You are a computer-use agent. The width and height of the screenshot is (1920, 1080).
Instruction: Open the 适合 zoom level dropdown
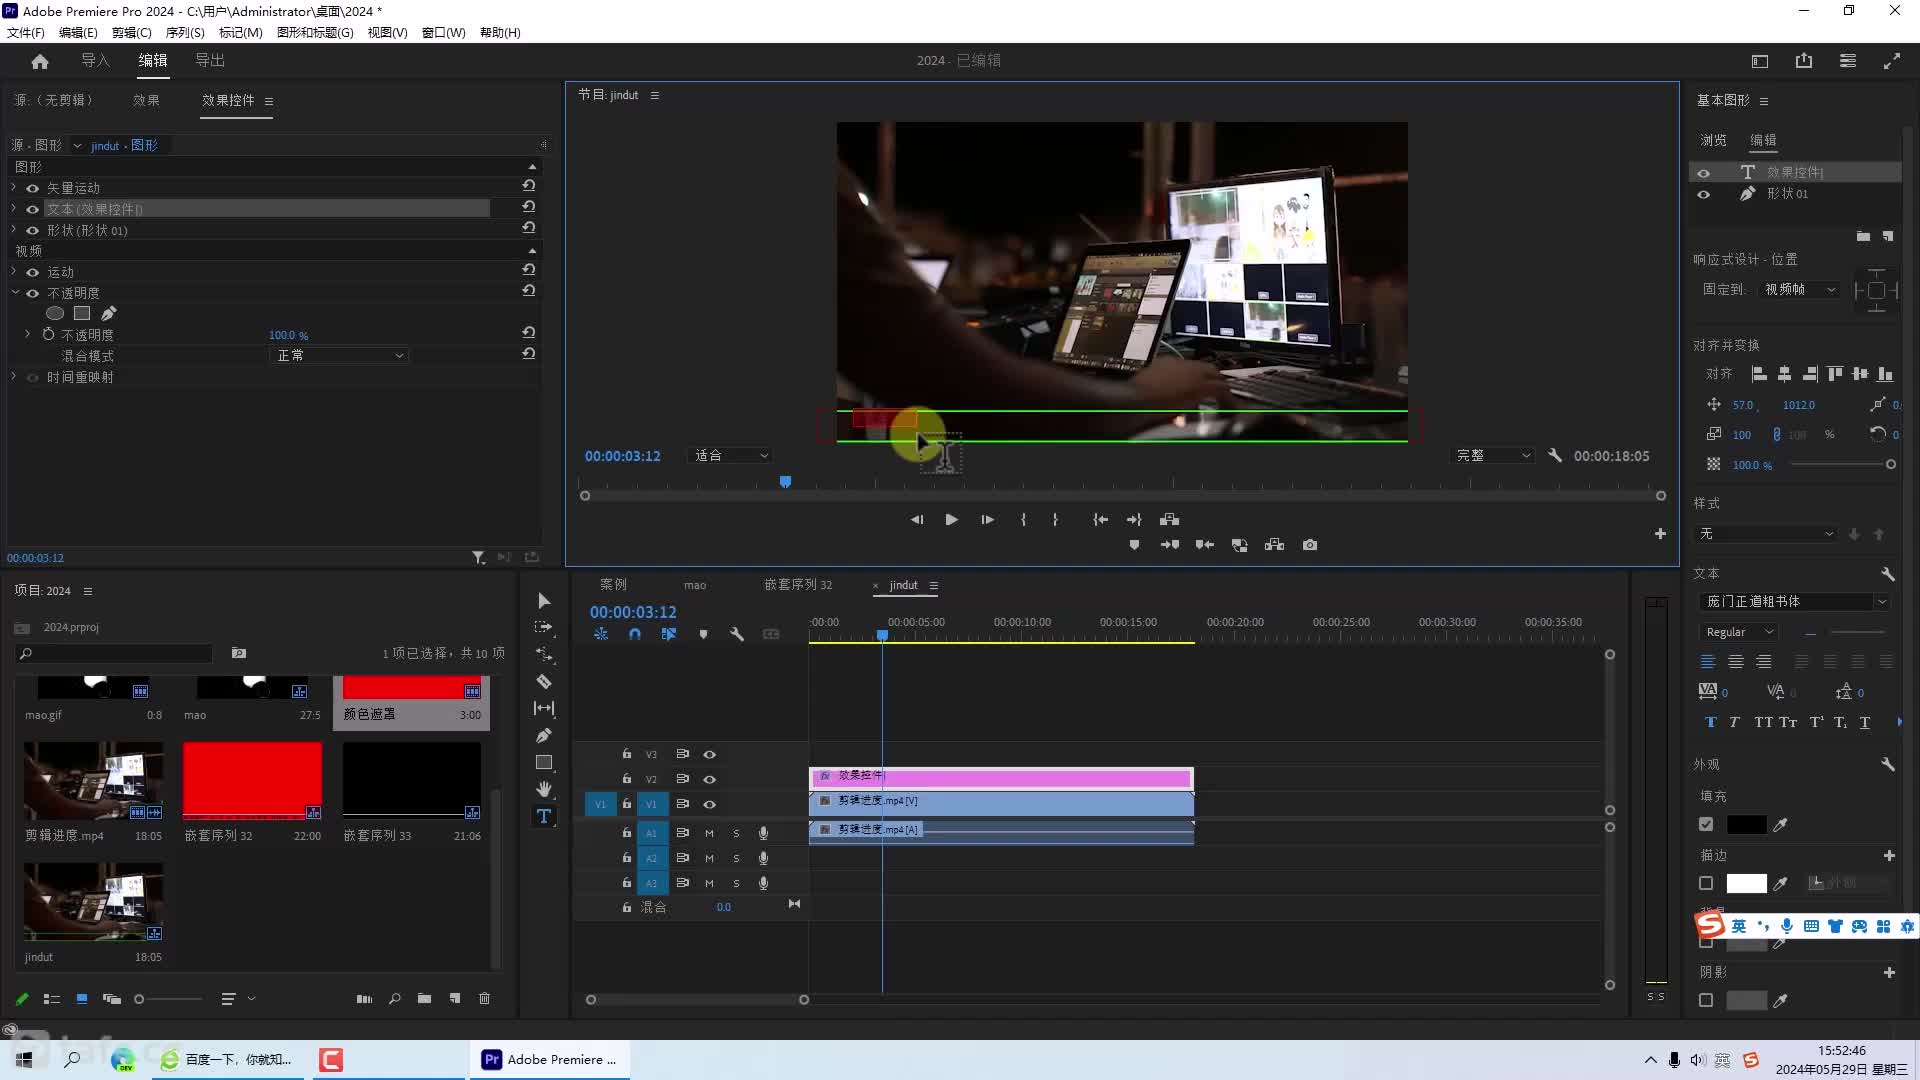click(x=730, y=455)
